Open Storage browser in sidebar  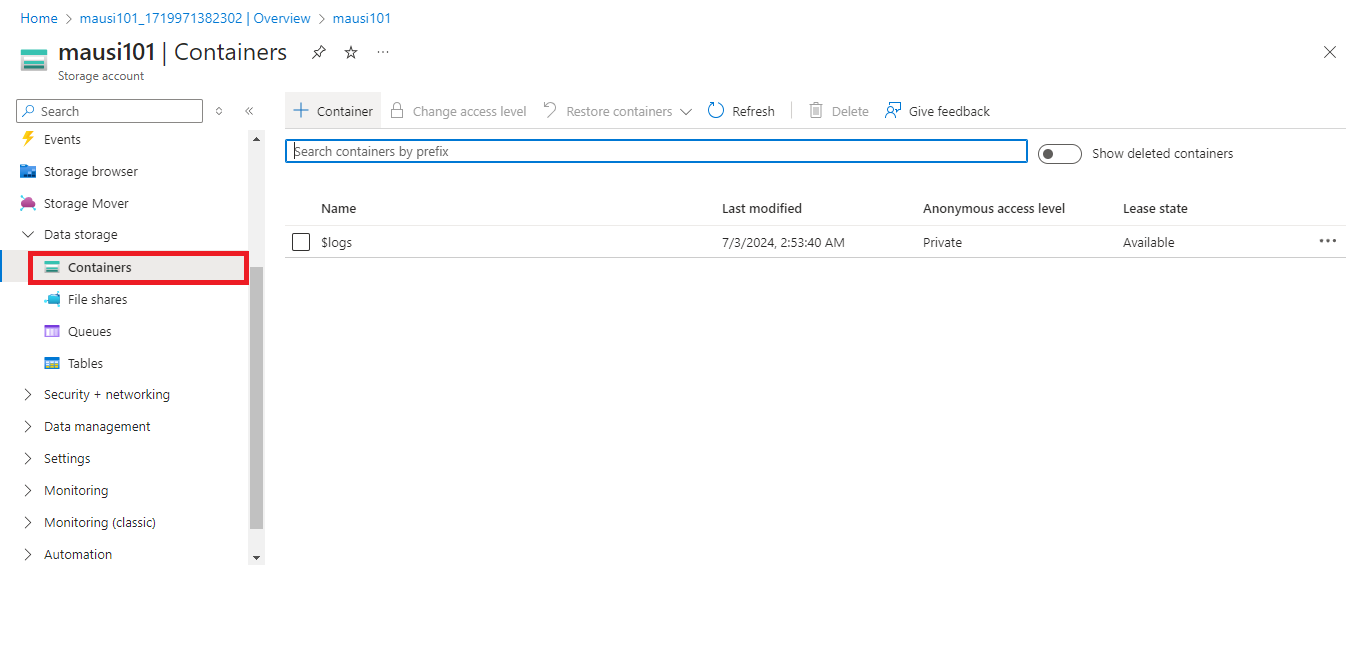91,171
